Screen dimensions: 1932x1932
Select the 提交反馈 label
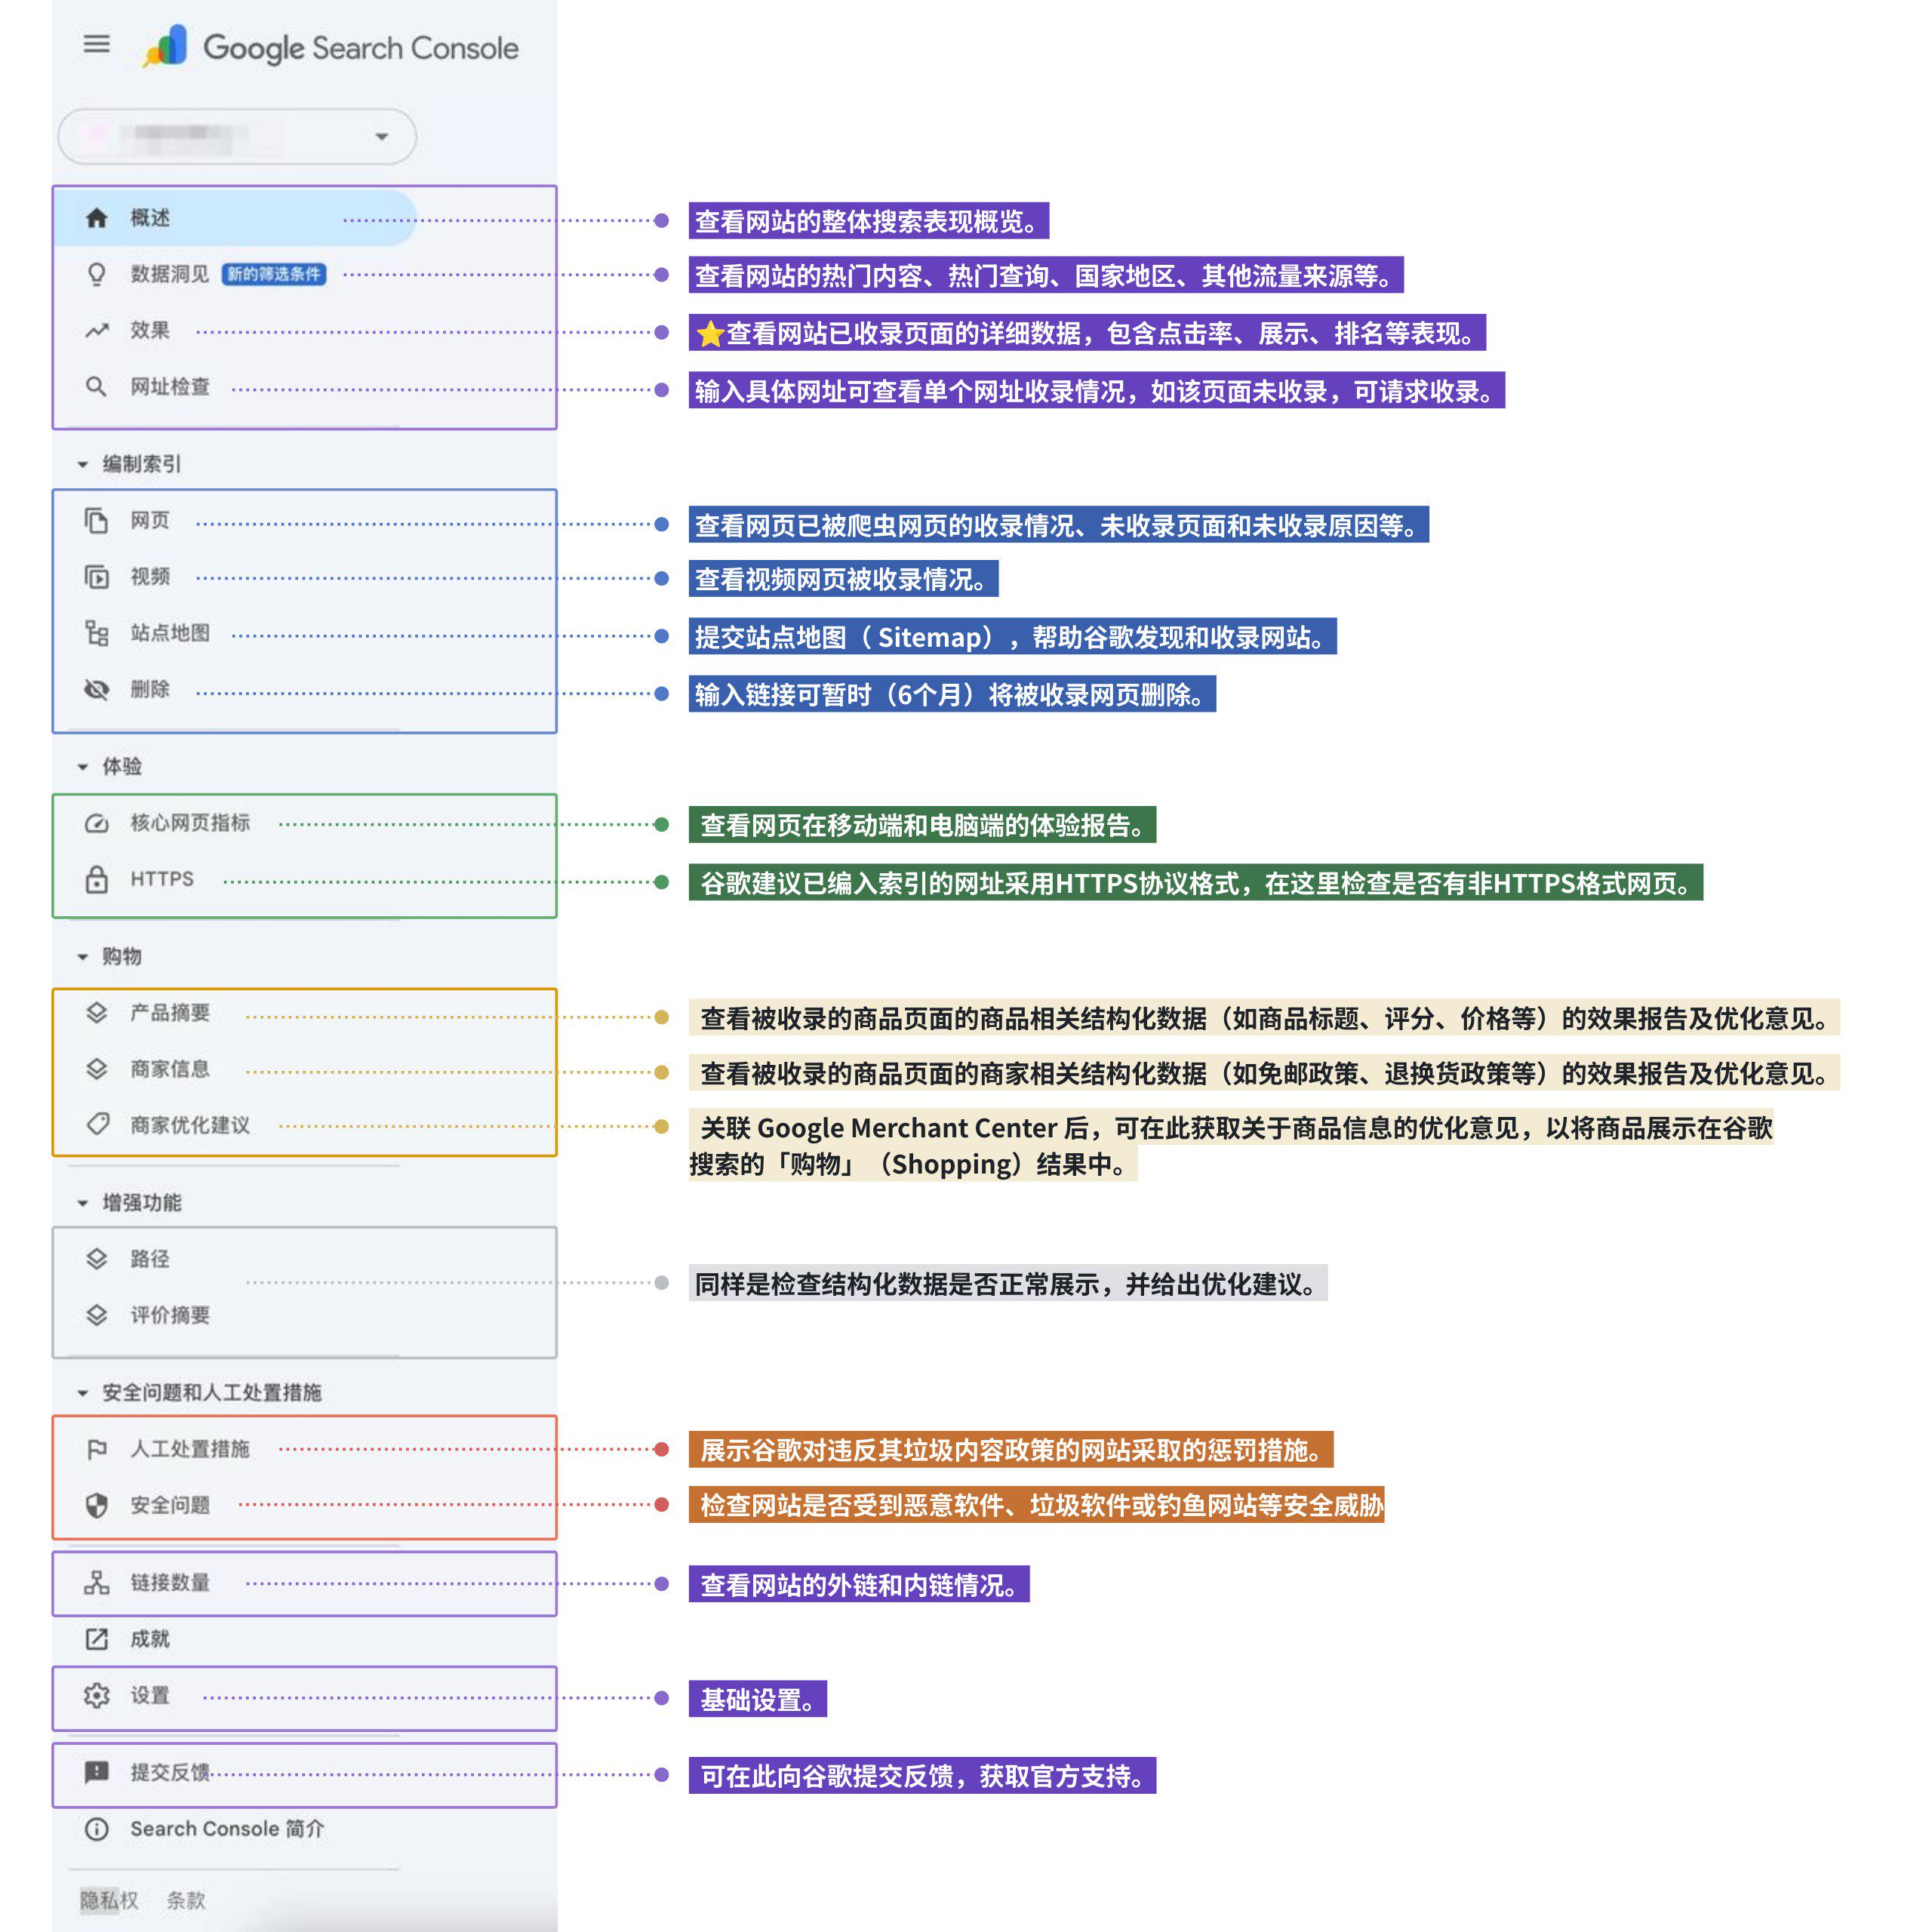point(170,1773)
